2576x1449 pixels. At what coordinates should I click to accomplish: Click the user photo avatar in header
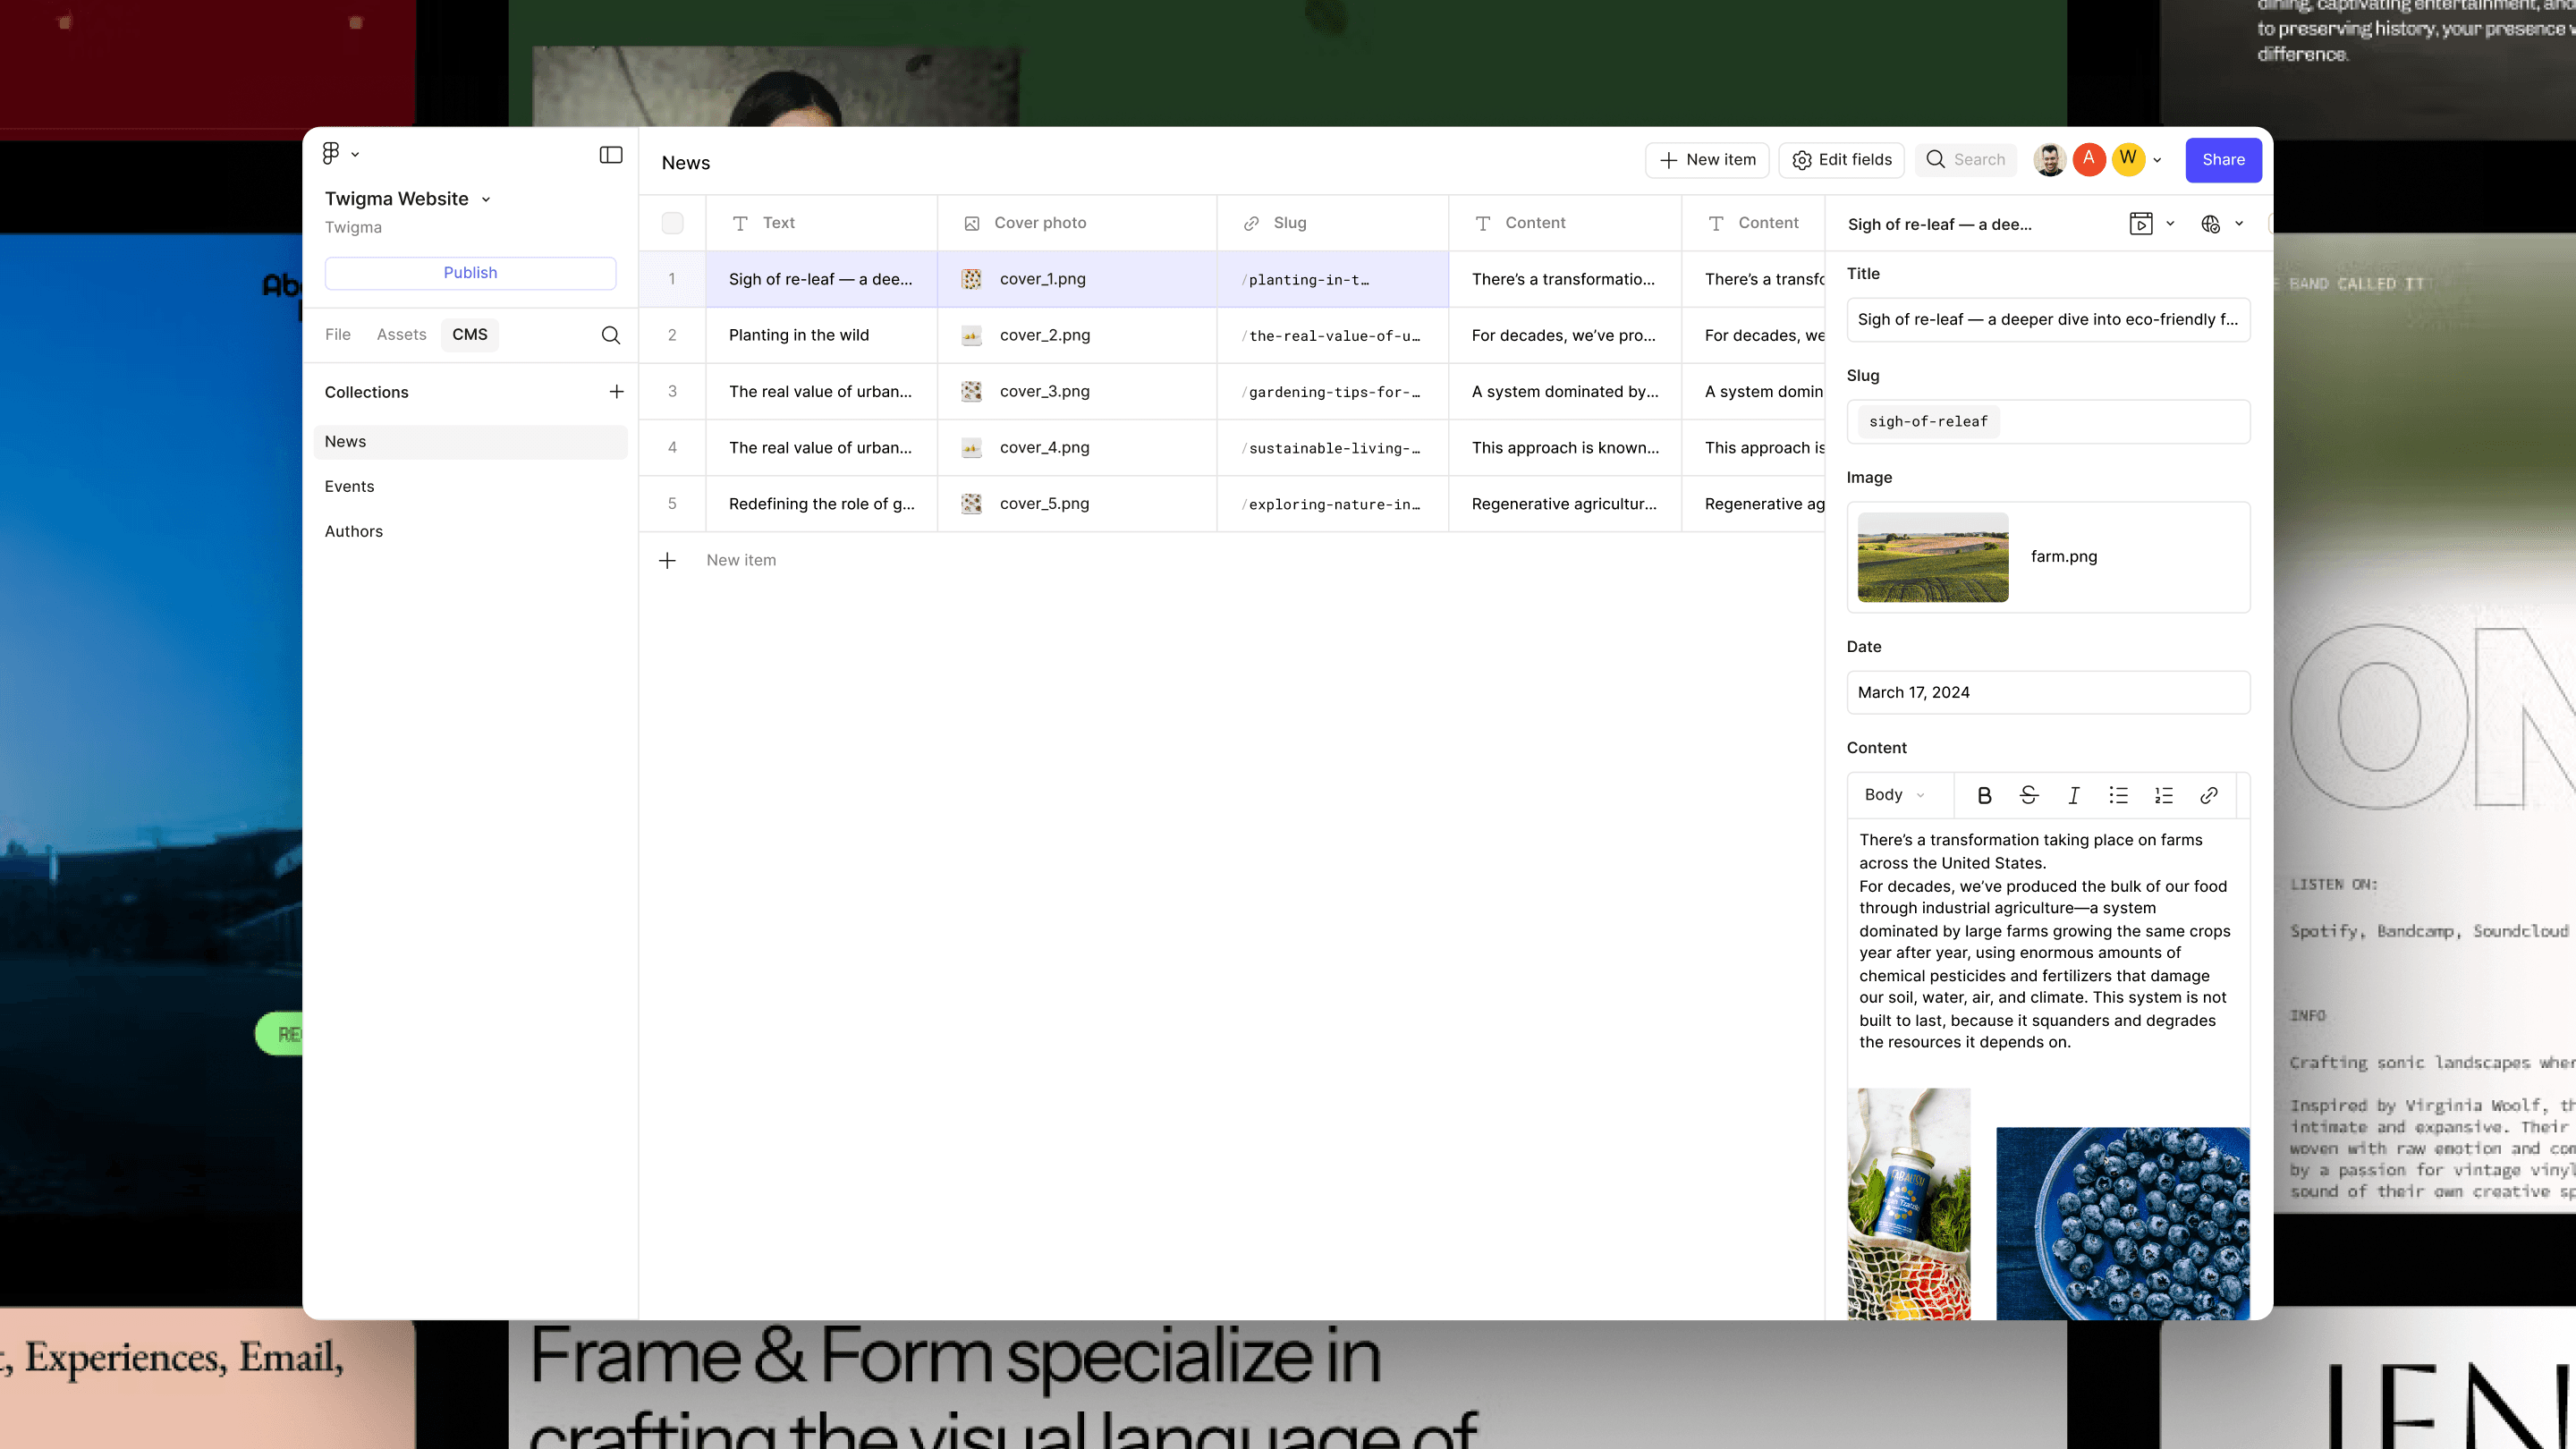(2049, 160)
